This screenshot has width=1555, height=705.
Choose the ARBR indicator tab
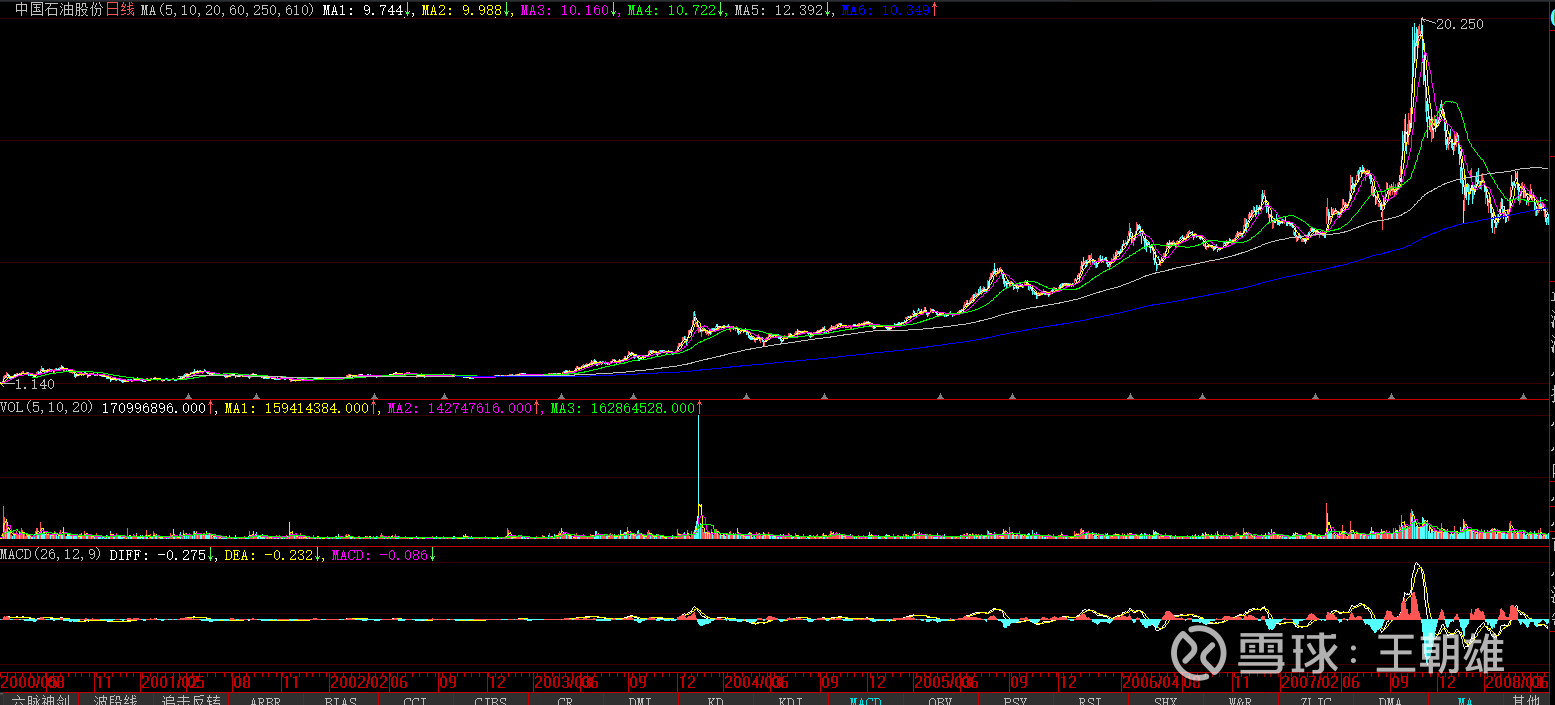266,701
